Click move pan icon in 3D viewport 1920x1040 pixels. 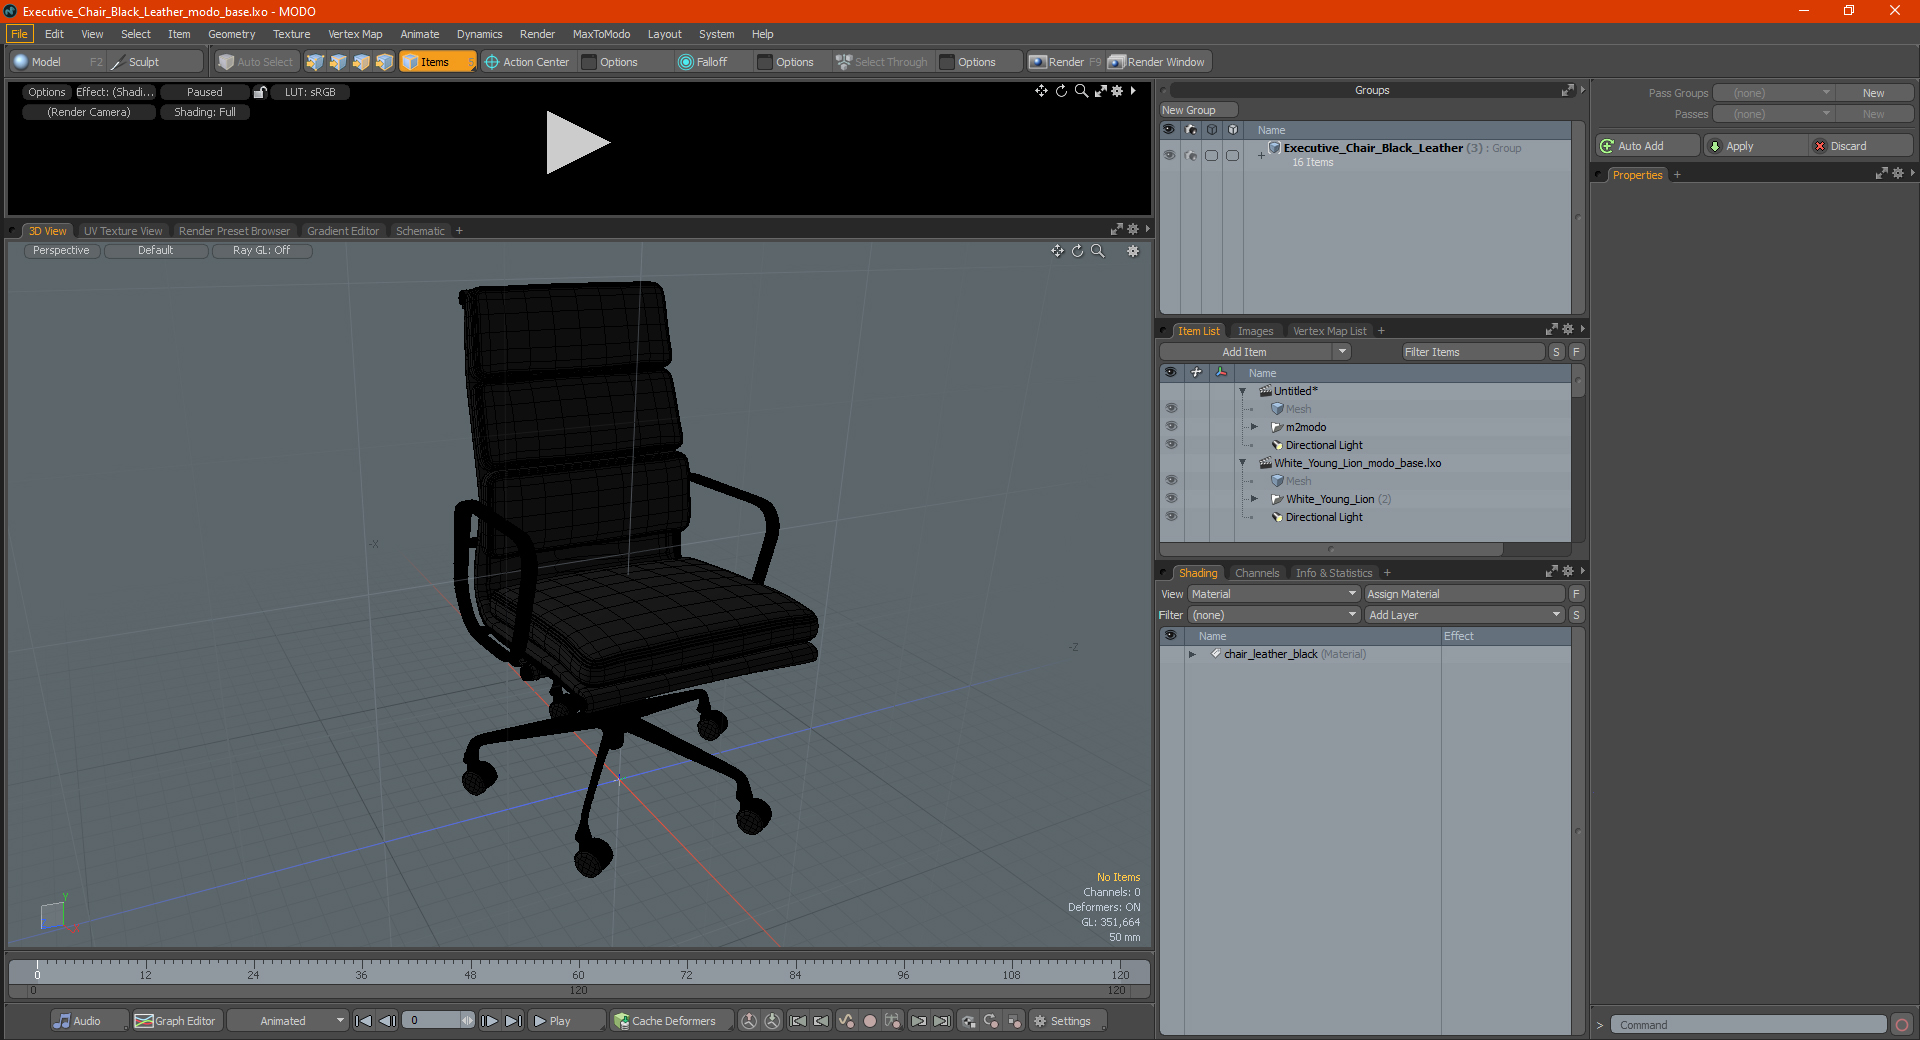[1057, 251]
